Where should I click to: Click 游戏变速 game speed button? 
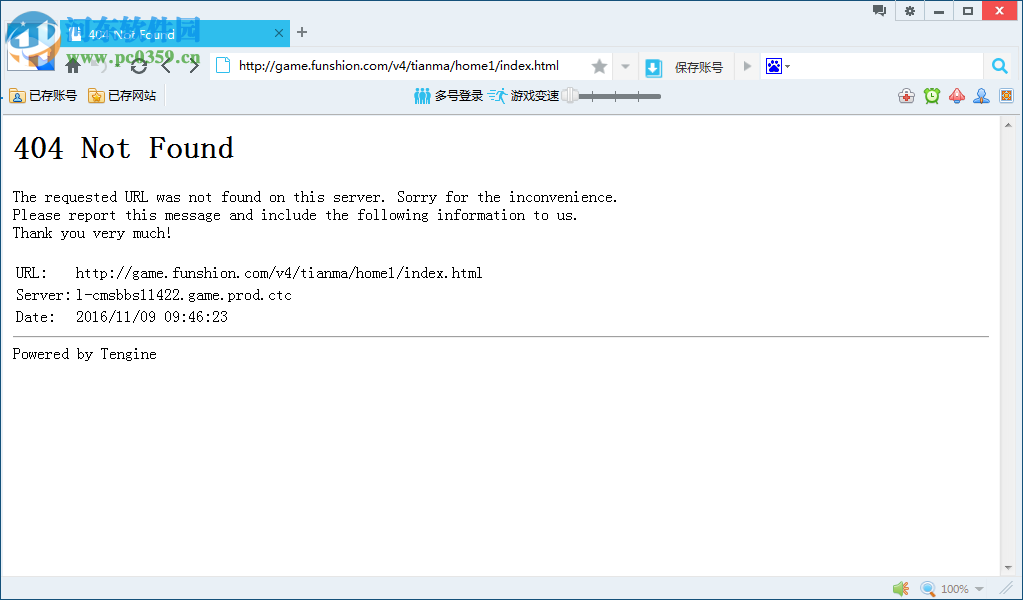tap(524, 96)
